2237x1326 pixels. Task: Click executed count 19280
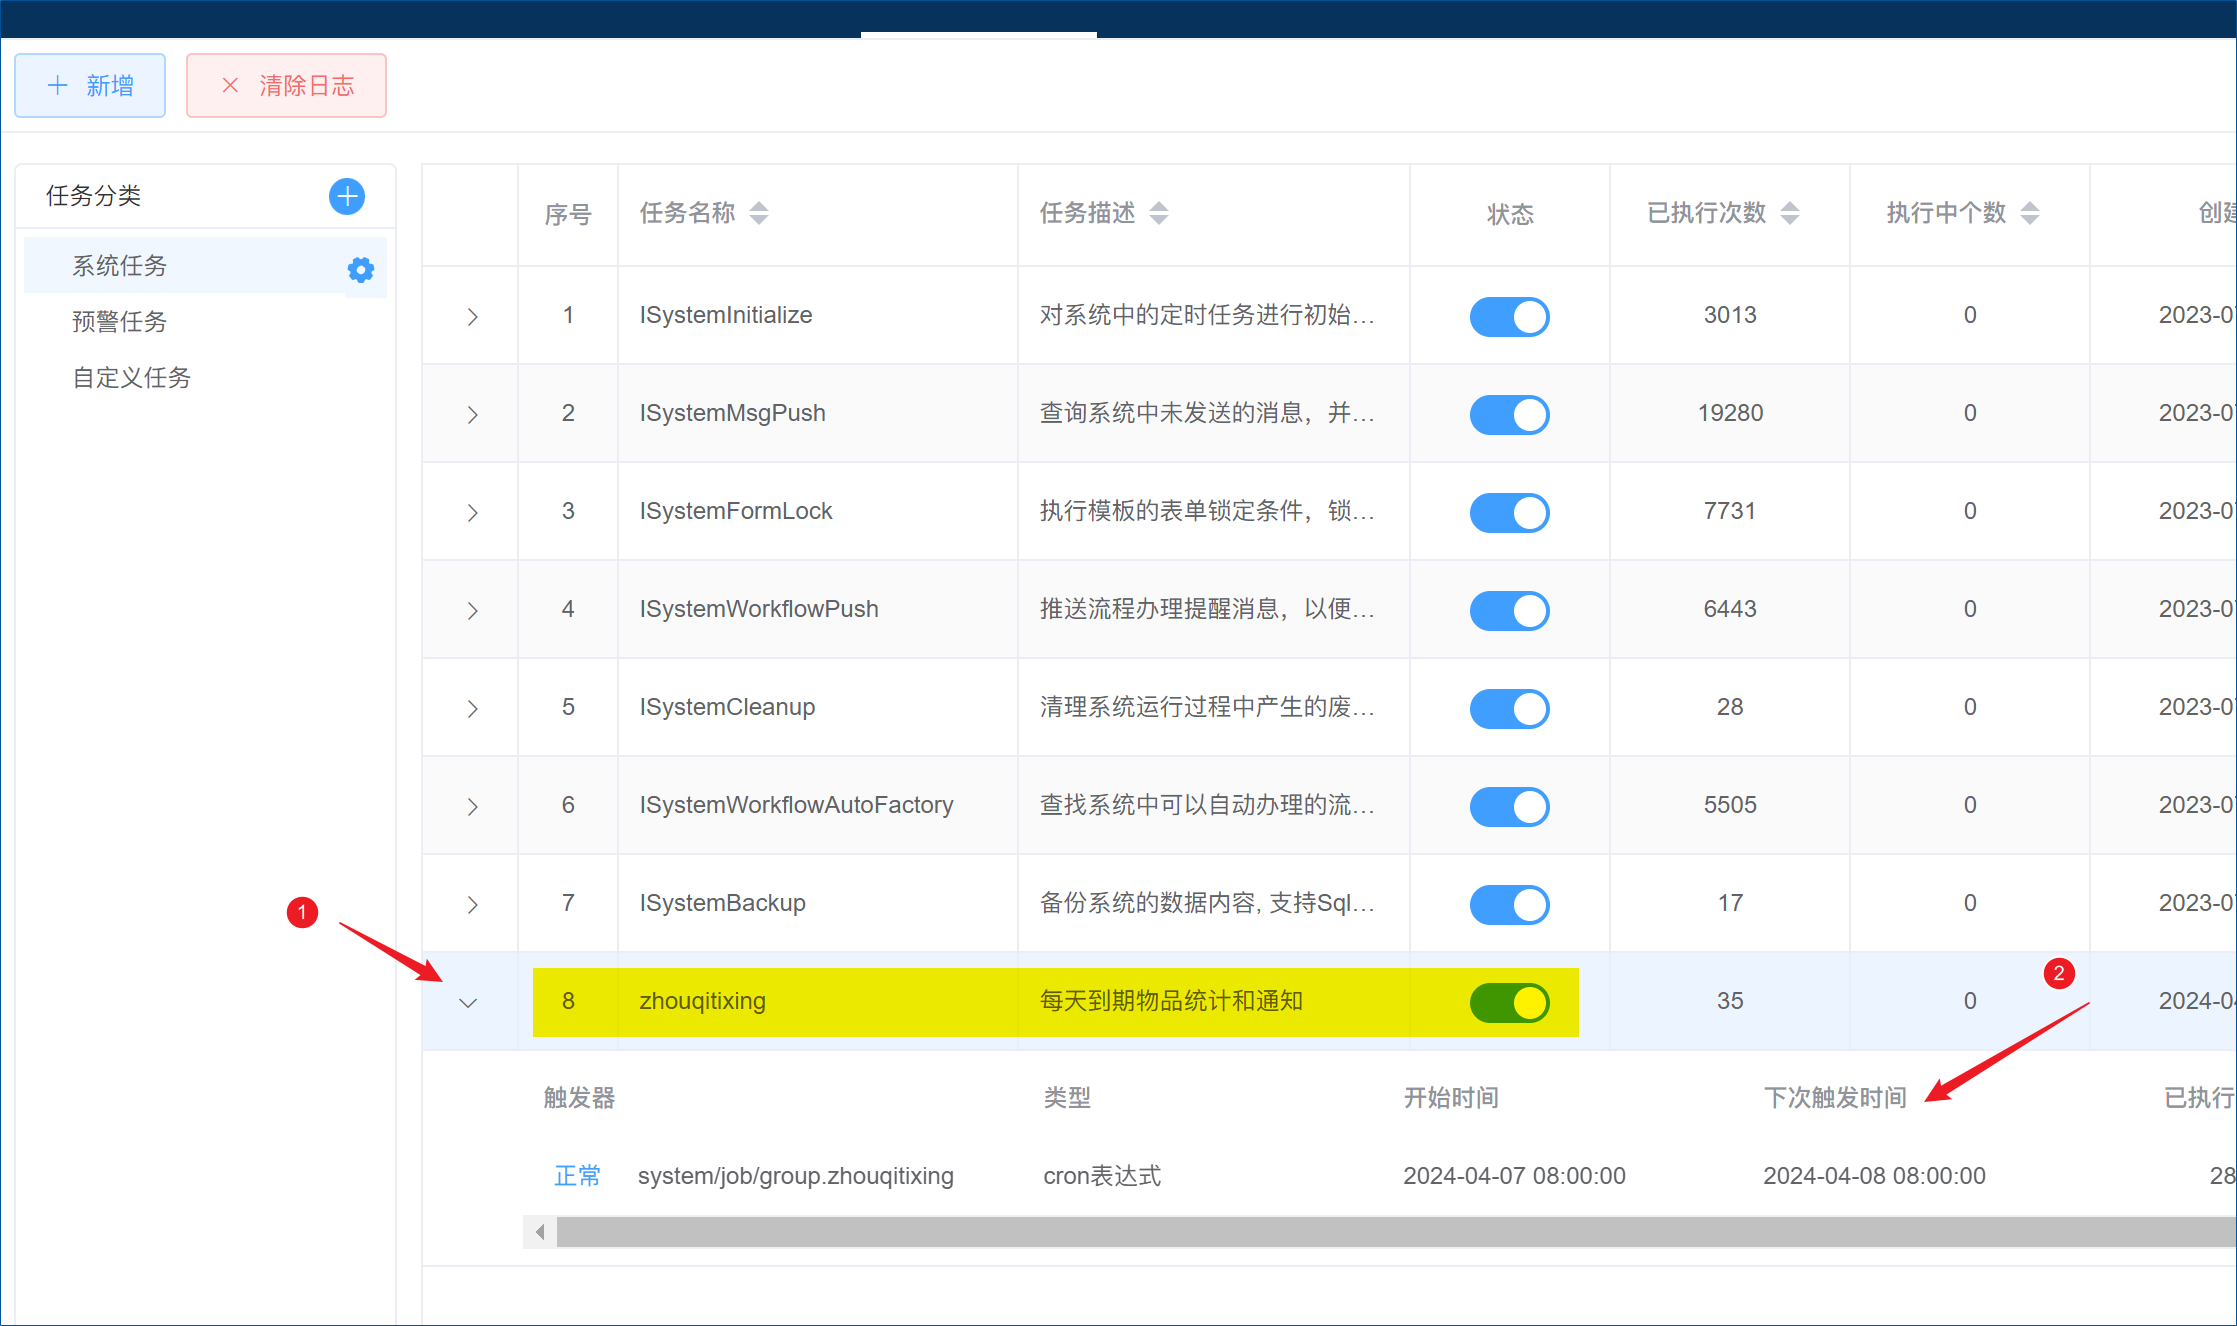1730,413
